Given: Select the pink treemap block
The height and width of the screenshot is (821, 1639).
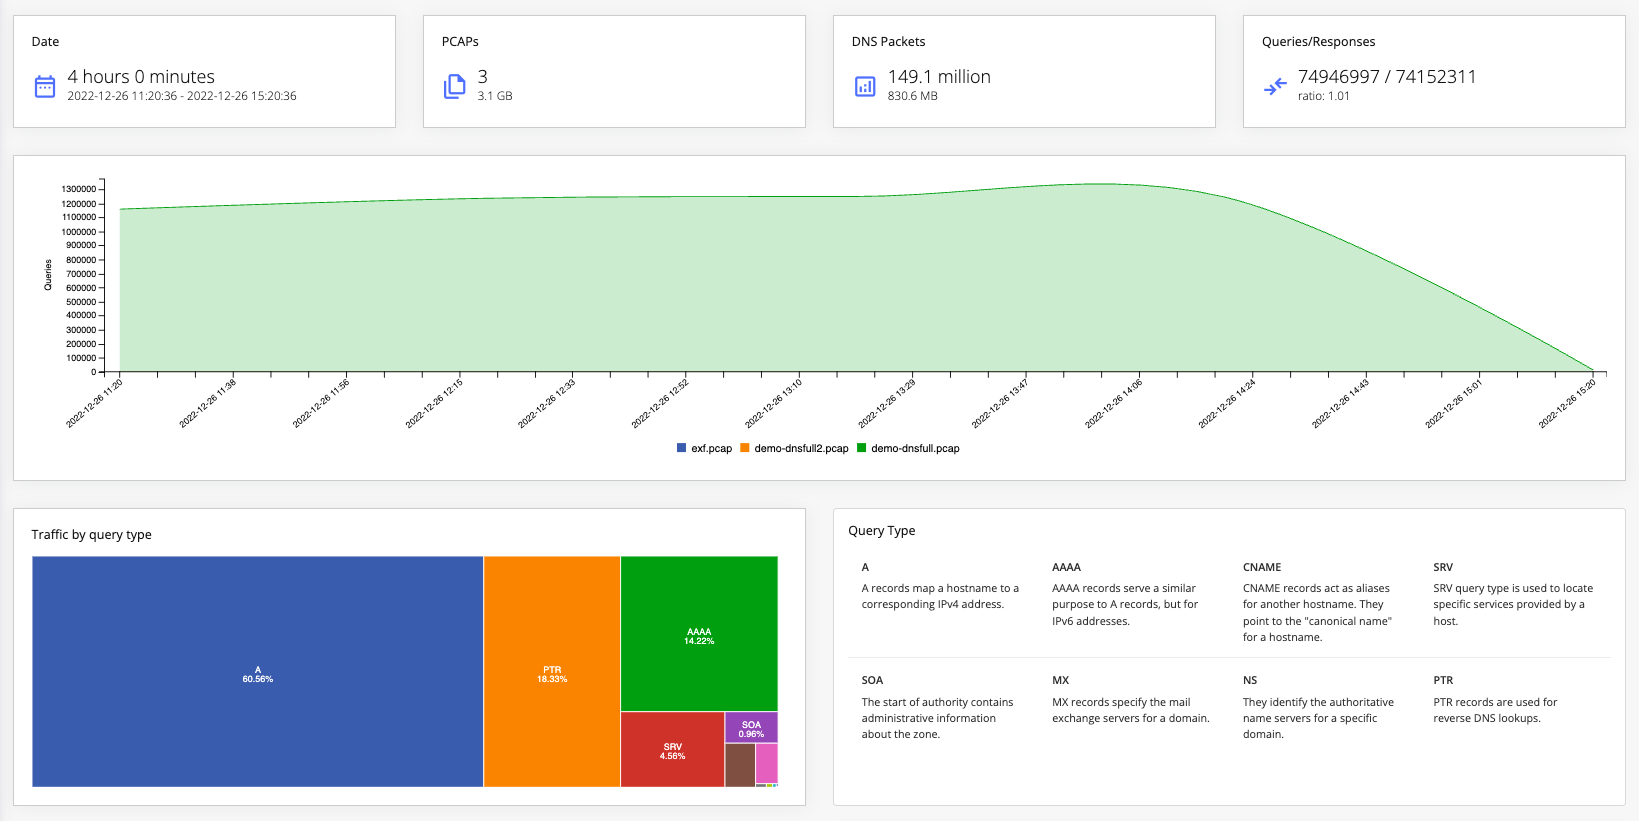Looking at the screenshot, I should point(767,764).
